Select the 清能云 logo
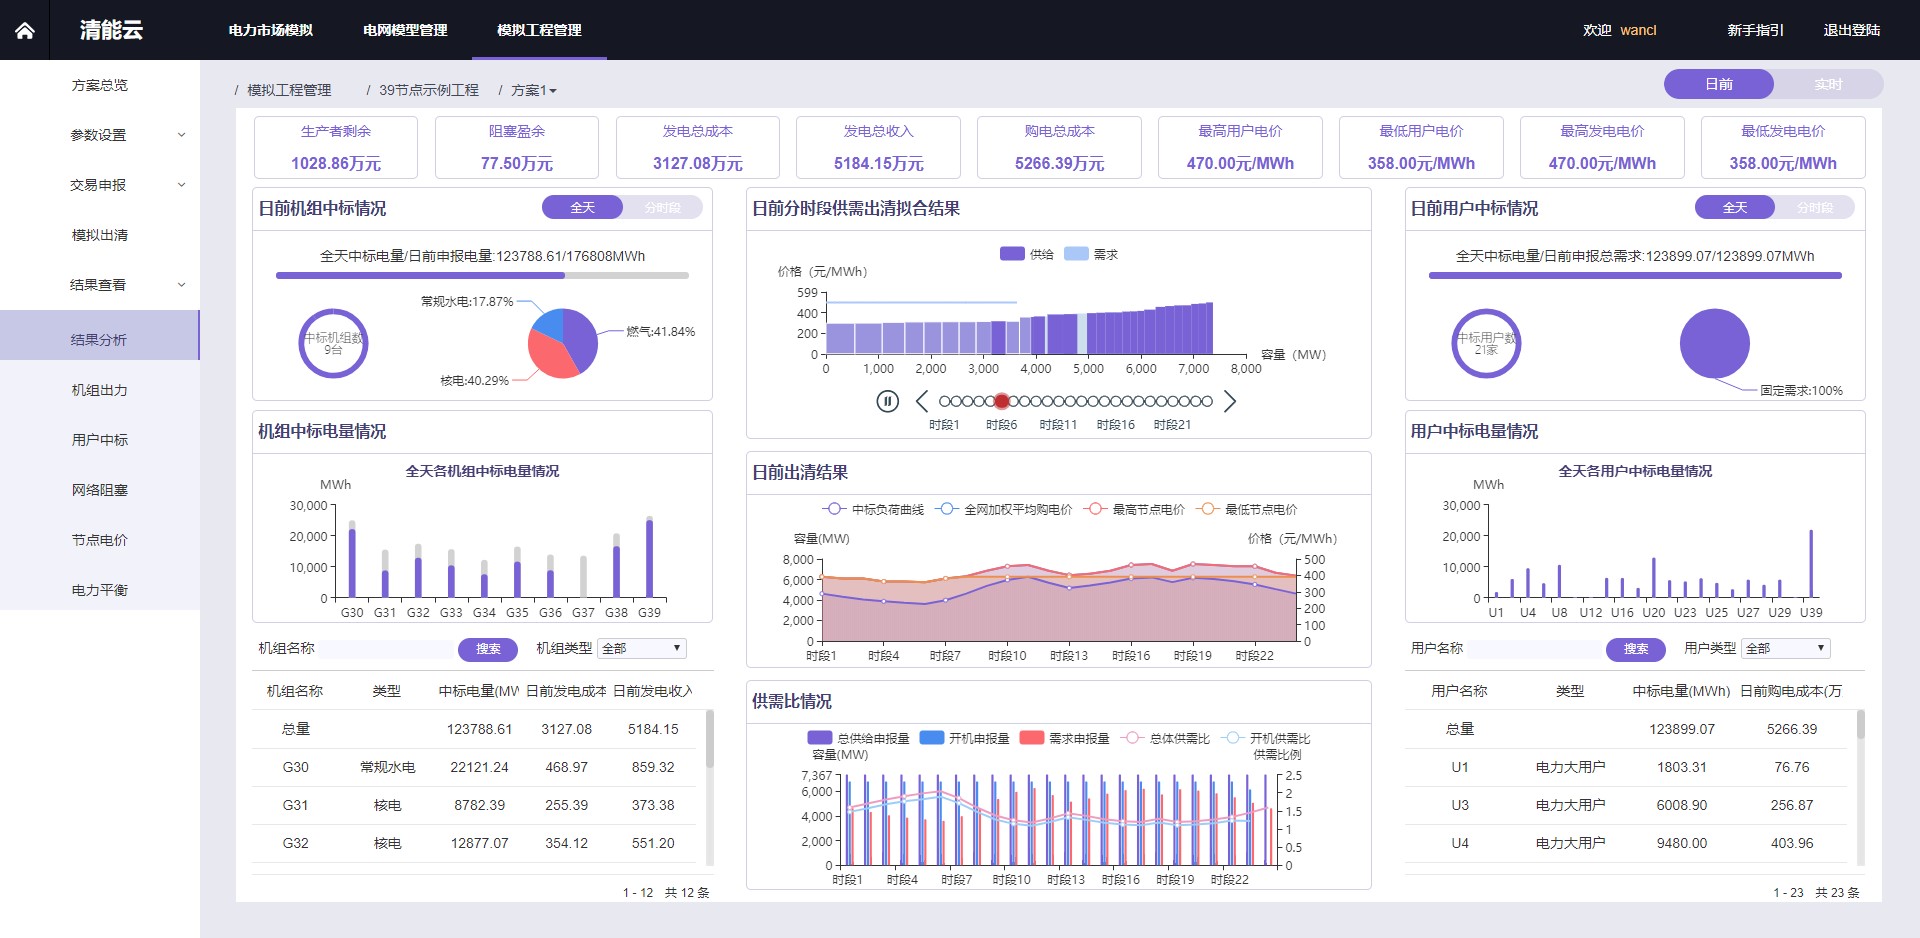The image size is (1920, 938). click(x=111, y=30)
